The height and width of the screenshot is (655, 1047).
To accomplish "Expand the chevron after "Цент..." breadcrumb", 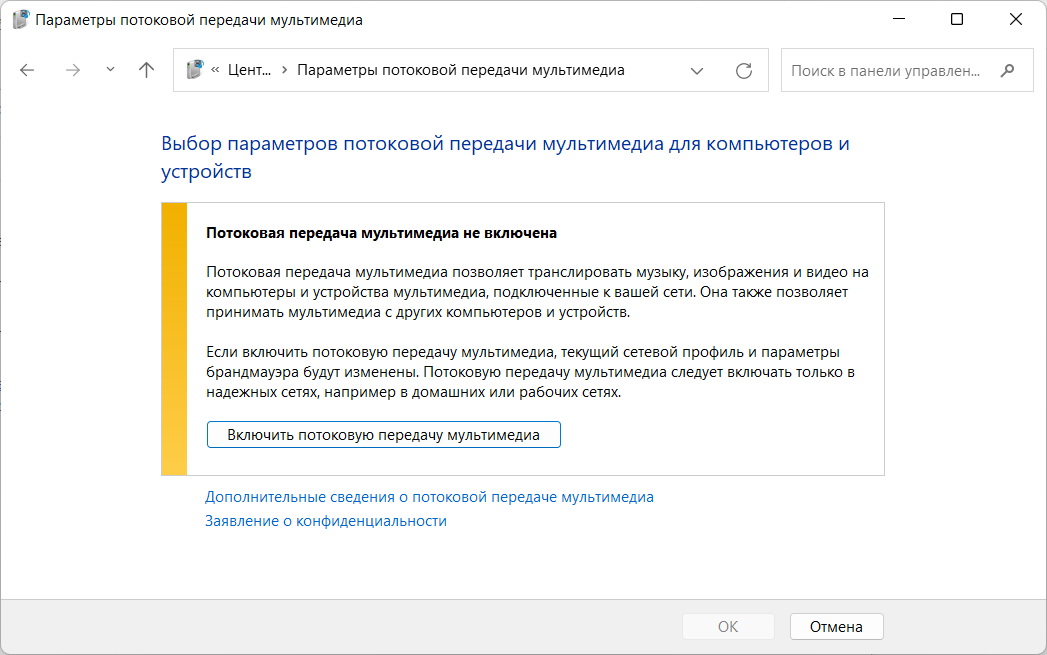I will pyautogui.click(x=284, y=70).
